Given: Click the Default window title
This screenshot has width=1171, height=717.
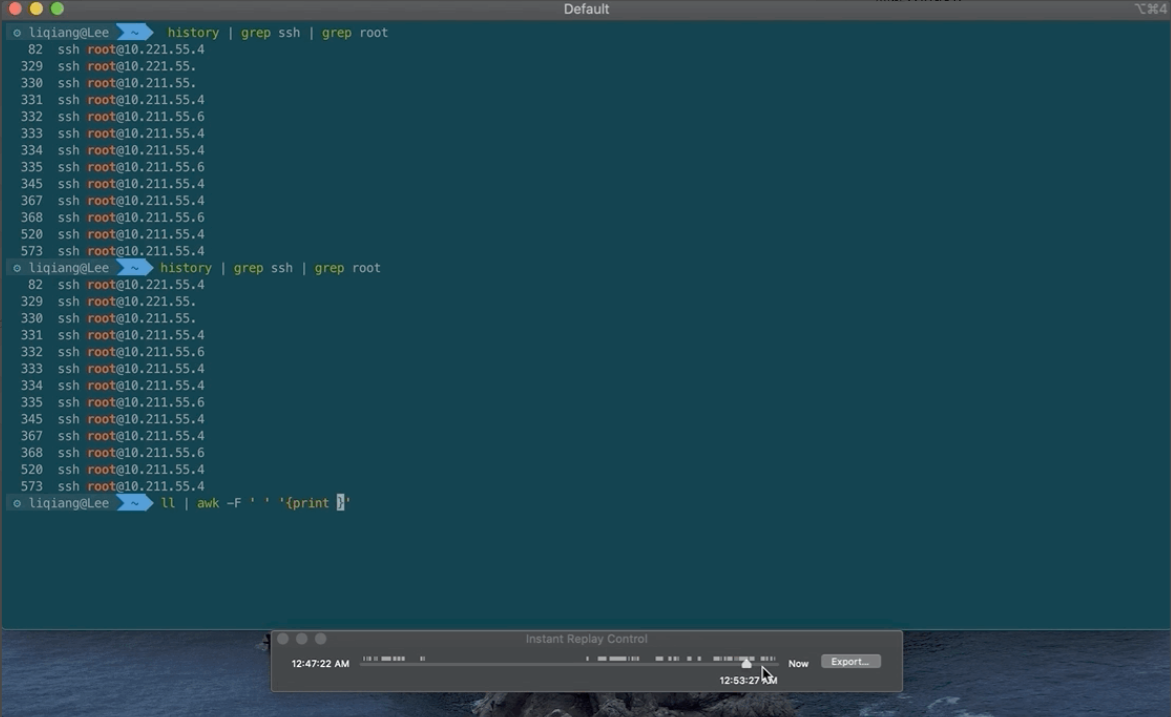Looking at the screenshot, I should 586,9.
